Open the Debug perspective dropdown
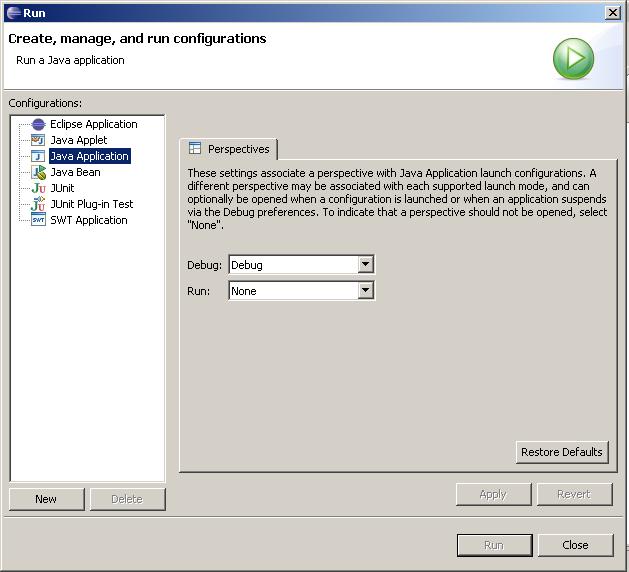The image size is (629, 572). pyautogui.click(x=365, y=265)
